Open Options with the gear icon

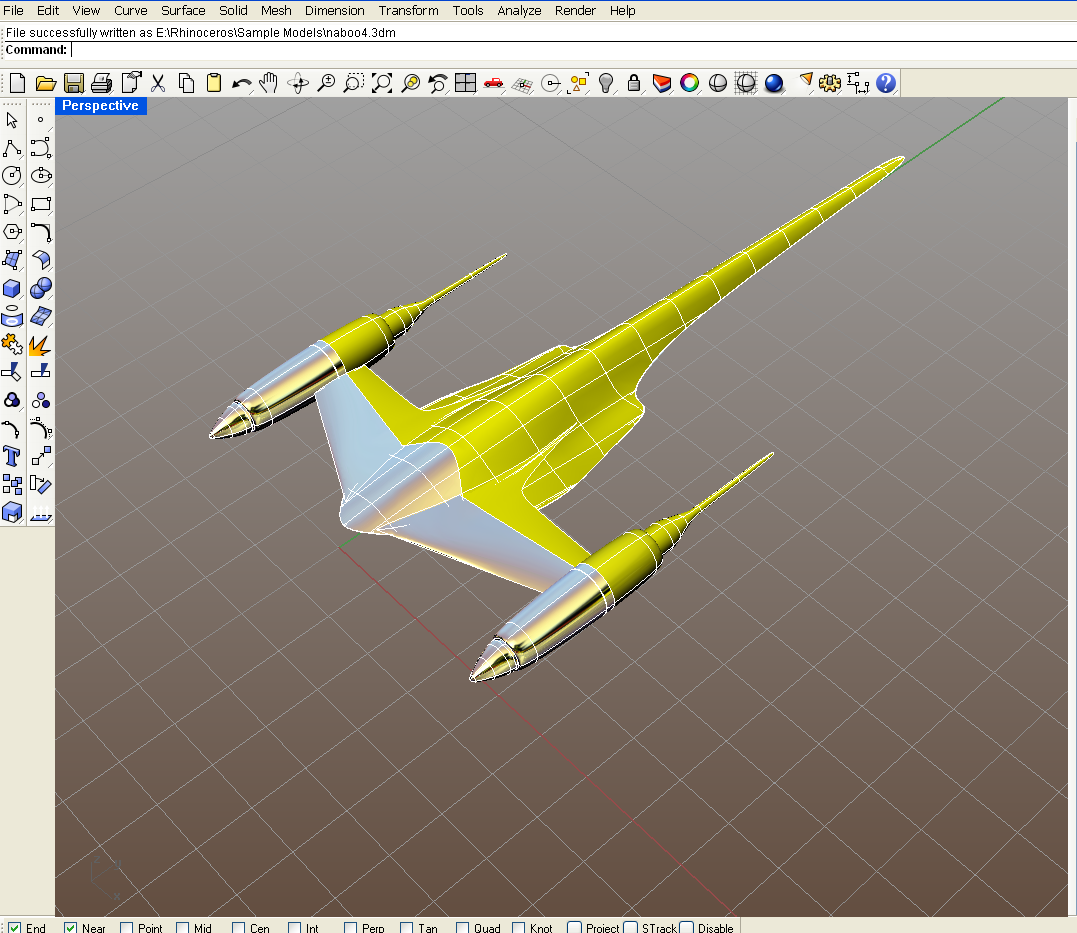[830, 83]
